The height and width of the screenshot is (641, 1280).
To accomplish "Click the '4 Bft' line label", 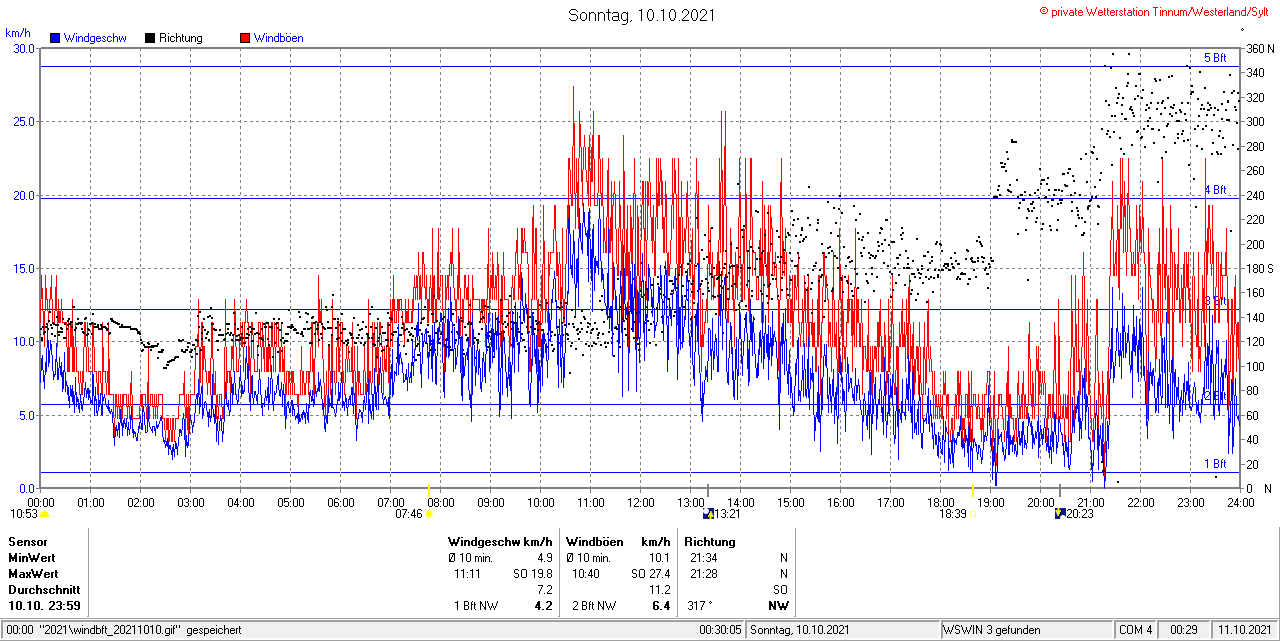I will tap(1215, 189).
